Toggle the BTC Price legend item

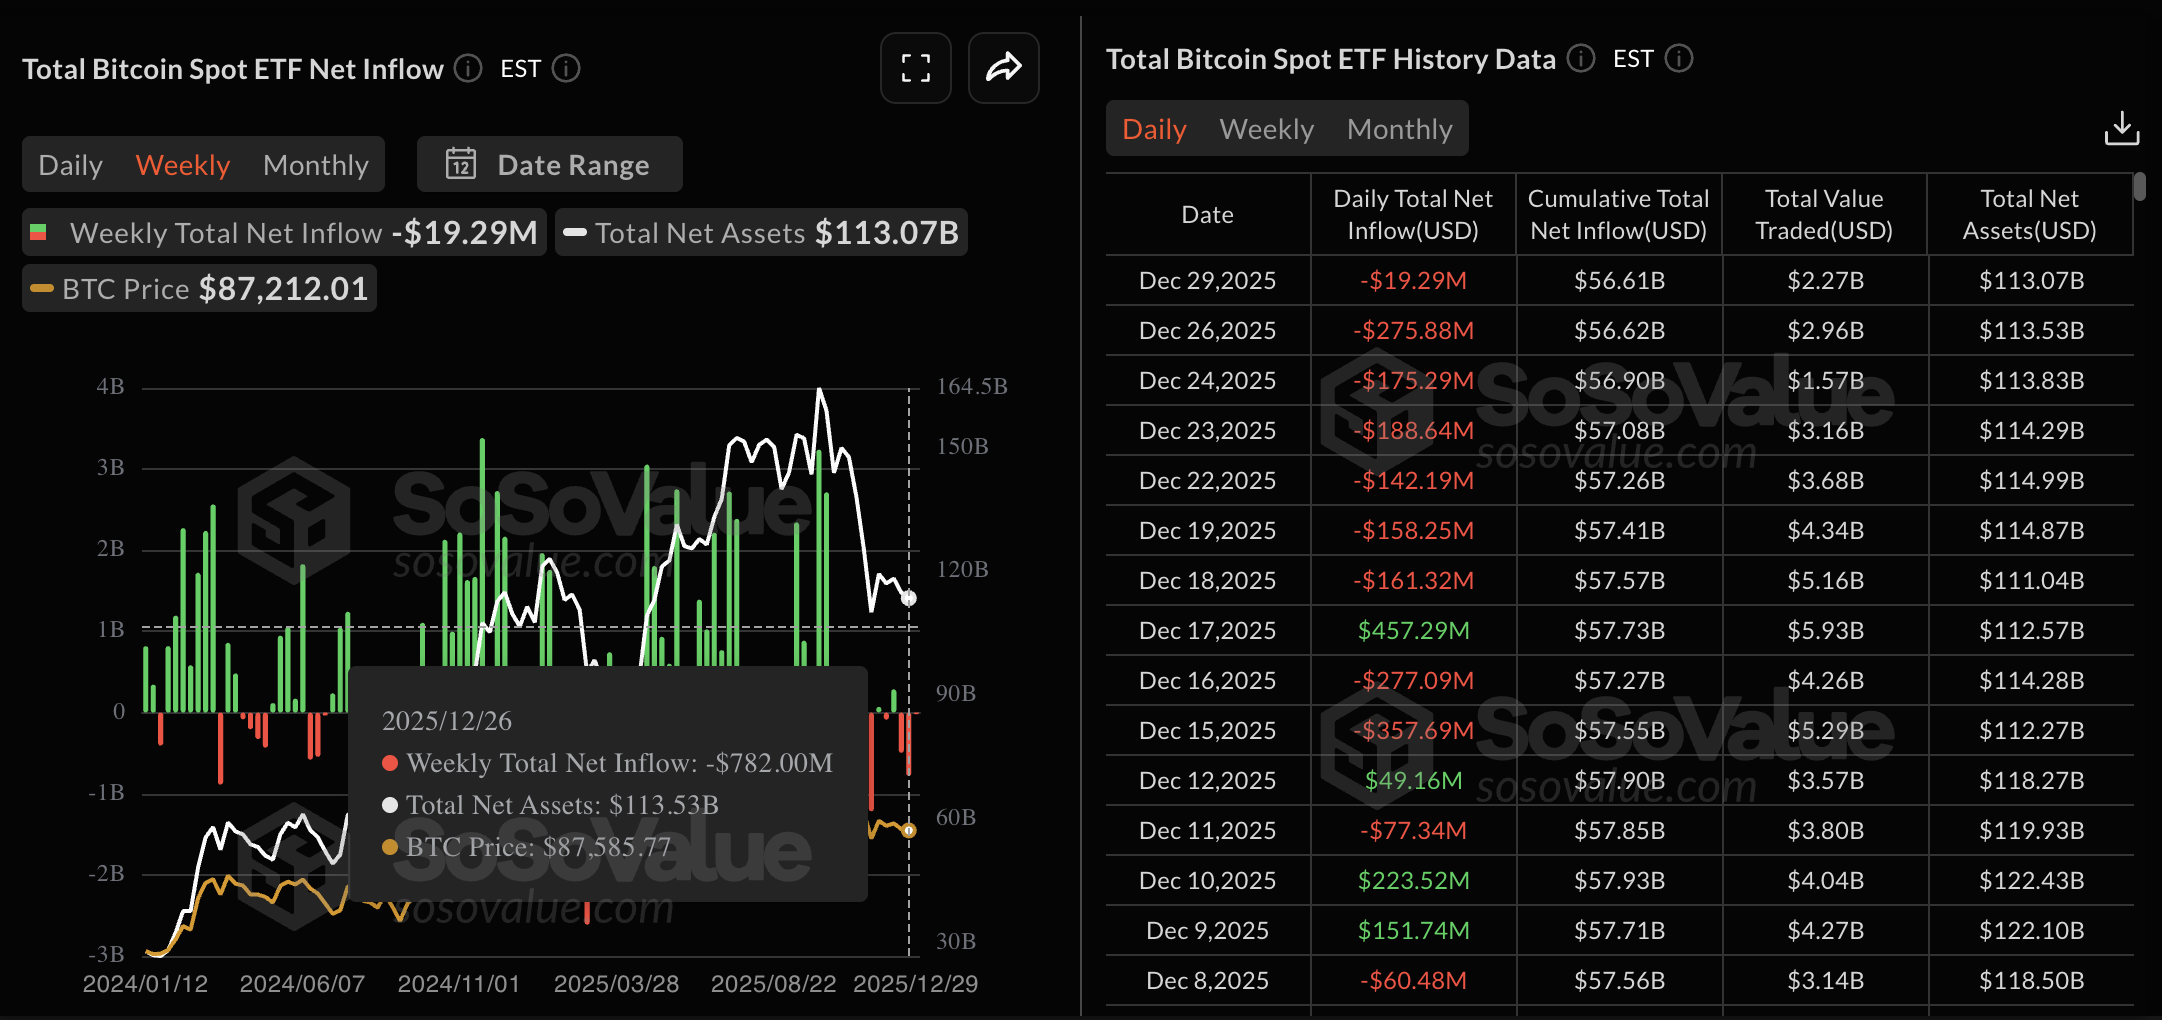click(198, 288)
